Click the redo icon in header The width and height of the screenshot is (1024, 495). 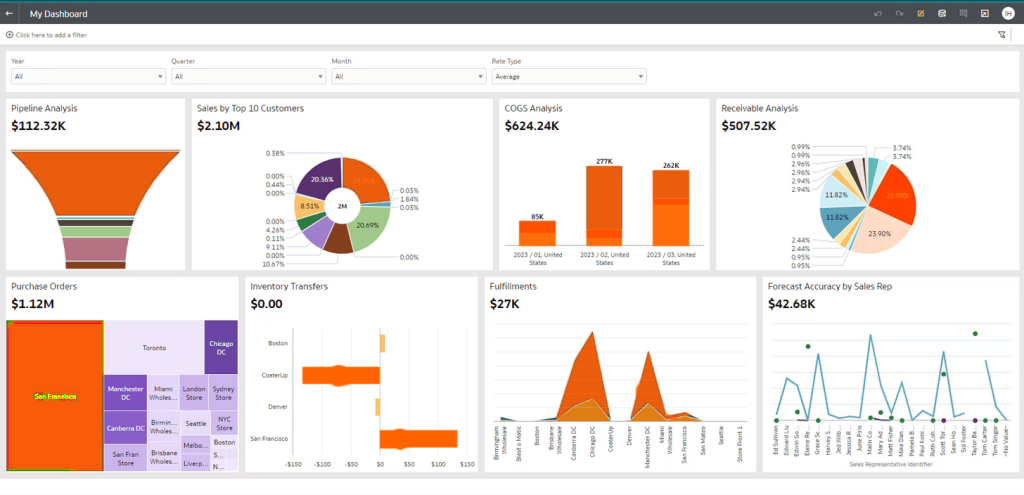[x=898, y=14]
